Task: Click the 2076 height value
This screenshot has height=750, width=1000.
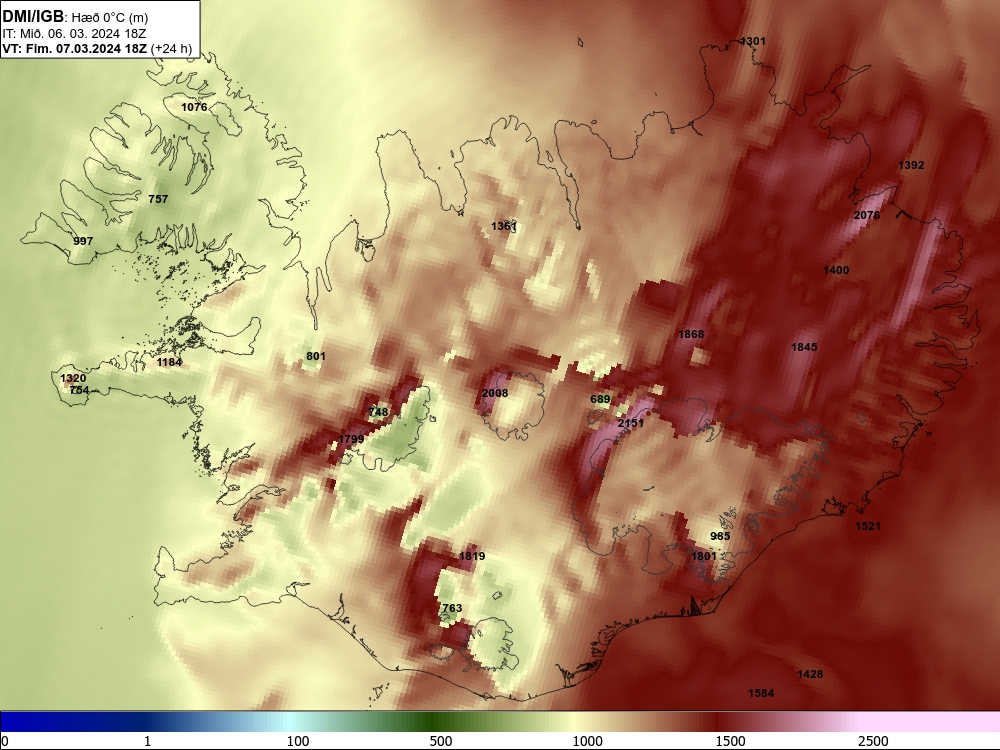Action: pyautogui.click(x=867, y=216)
